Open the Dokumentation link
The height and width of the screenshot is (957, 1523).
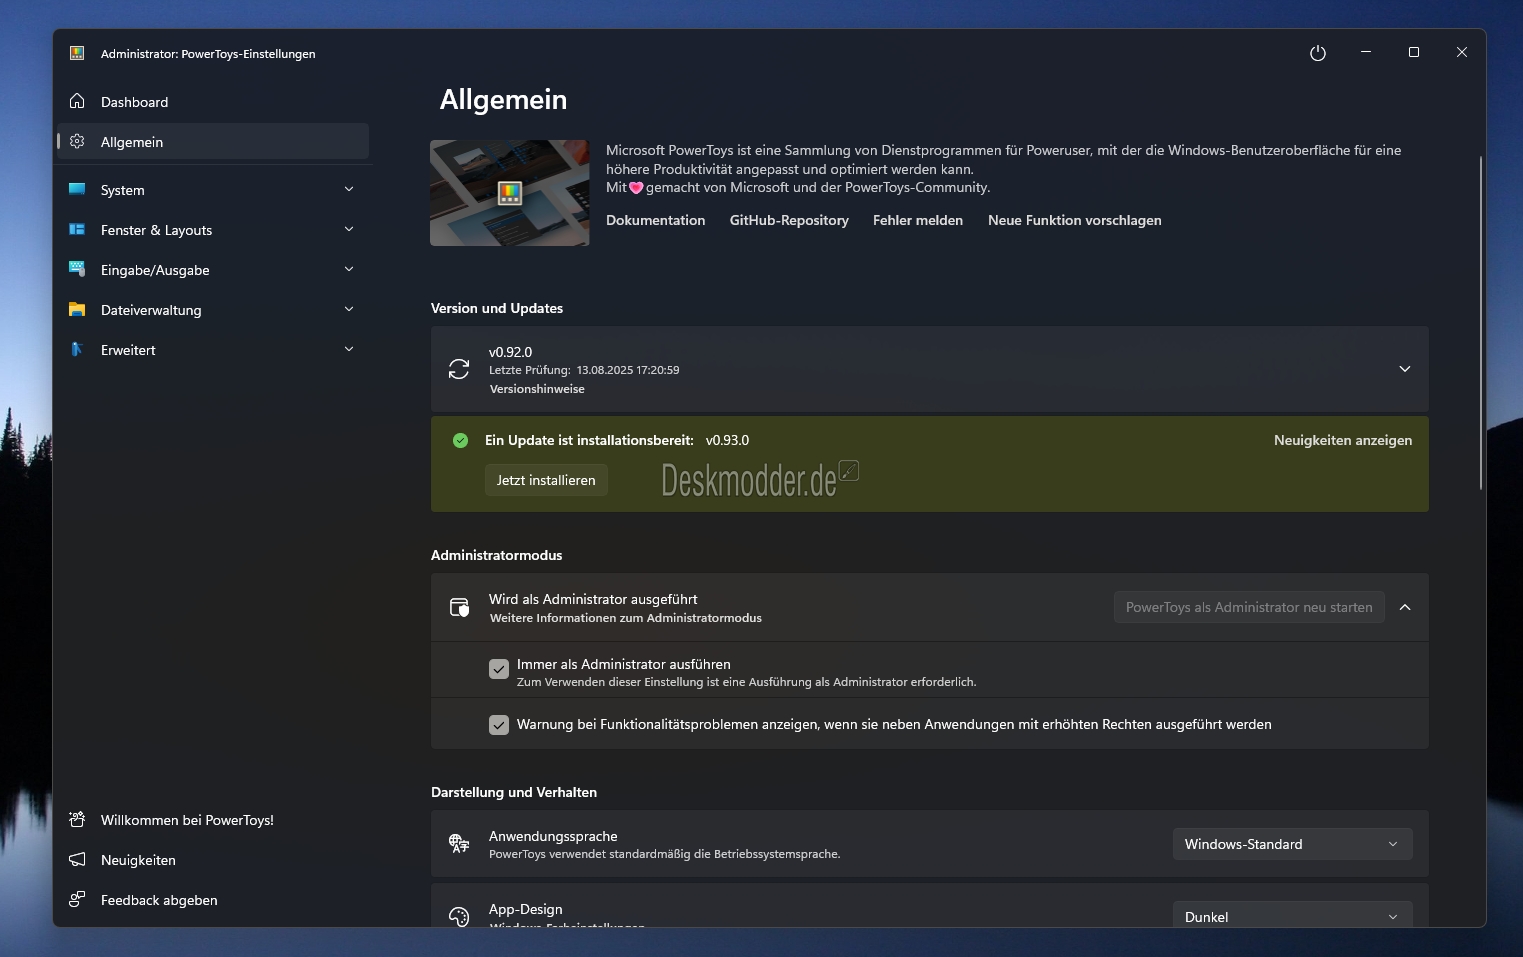(x=655, y=220)
